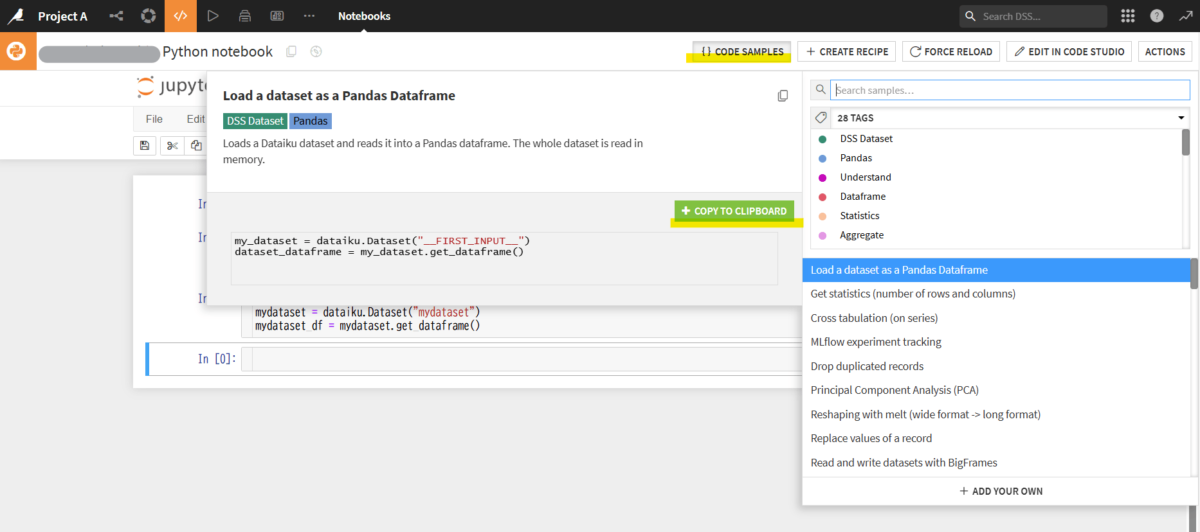
Task: Click the Jupyter copy cells icon
Action: tap(196, 146)
